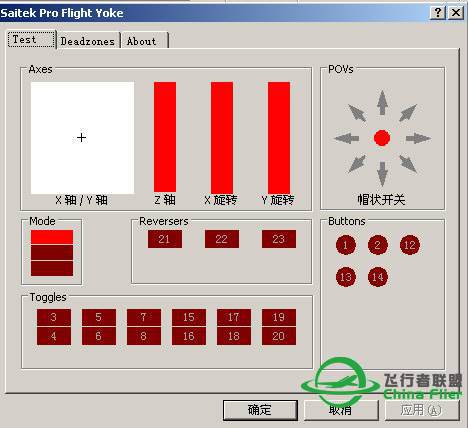Click the POV up arrow
This screenshot has height=428, width=468.
382,103
